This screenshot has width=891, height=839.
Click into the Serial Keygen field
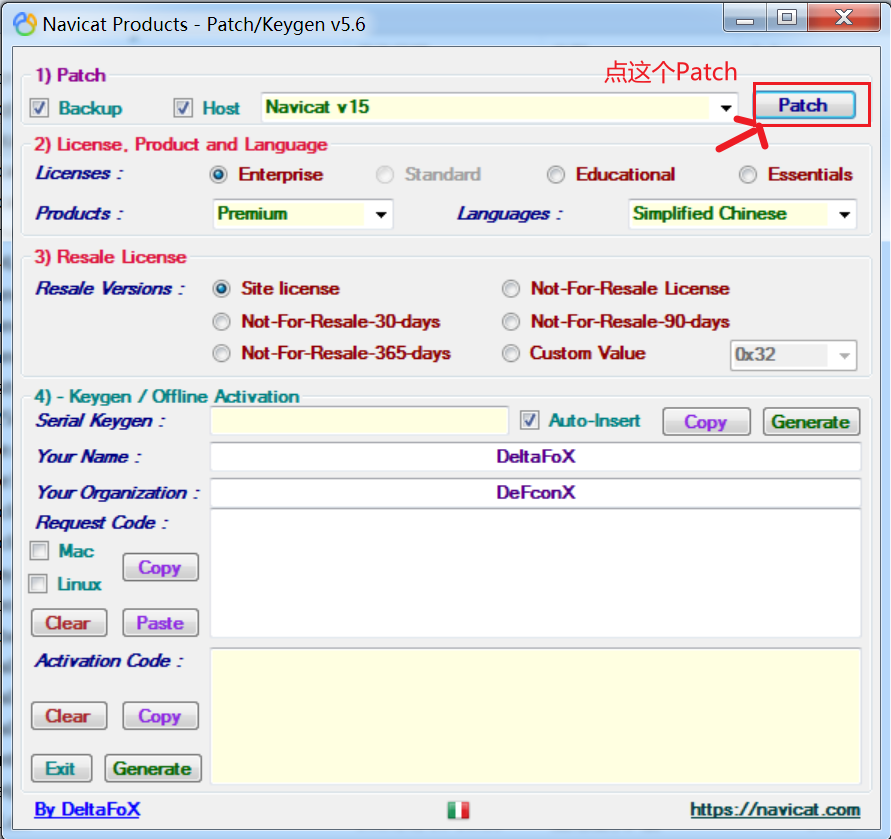click(x=359, y=421)
